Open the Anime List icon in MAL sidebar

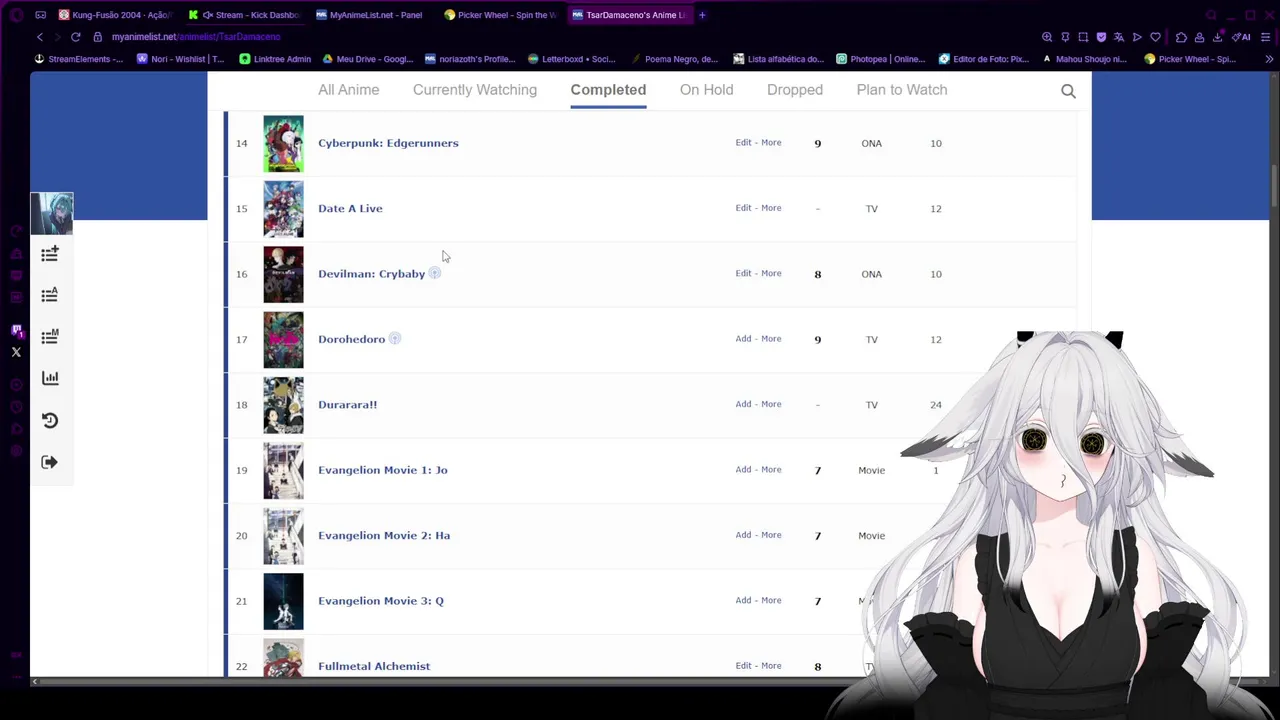(50, 295)
